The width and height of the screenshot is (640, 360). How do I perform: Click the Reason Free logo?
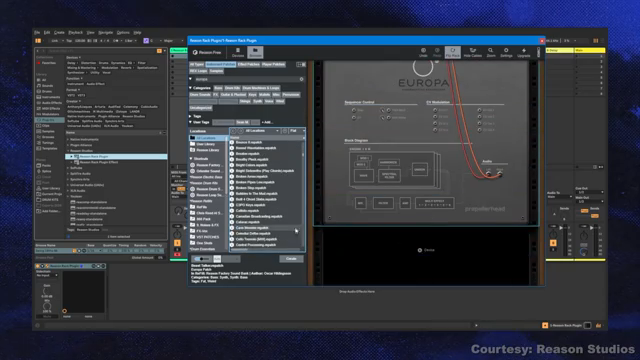click(207, 52)
